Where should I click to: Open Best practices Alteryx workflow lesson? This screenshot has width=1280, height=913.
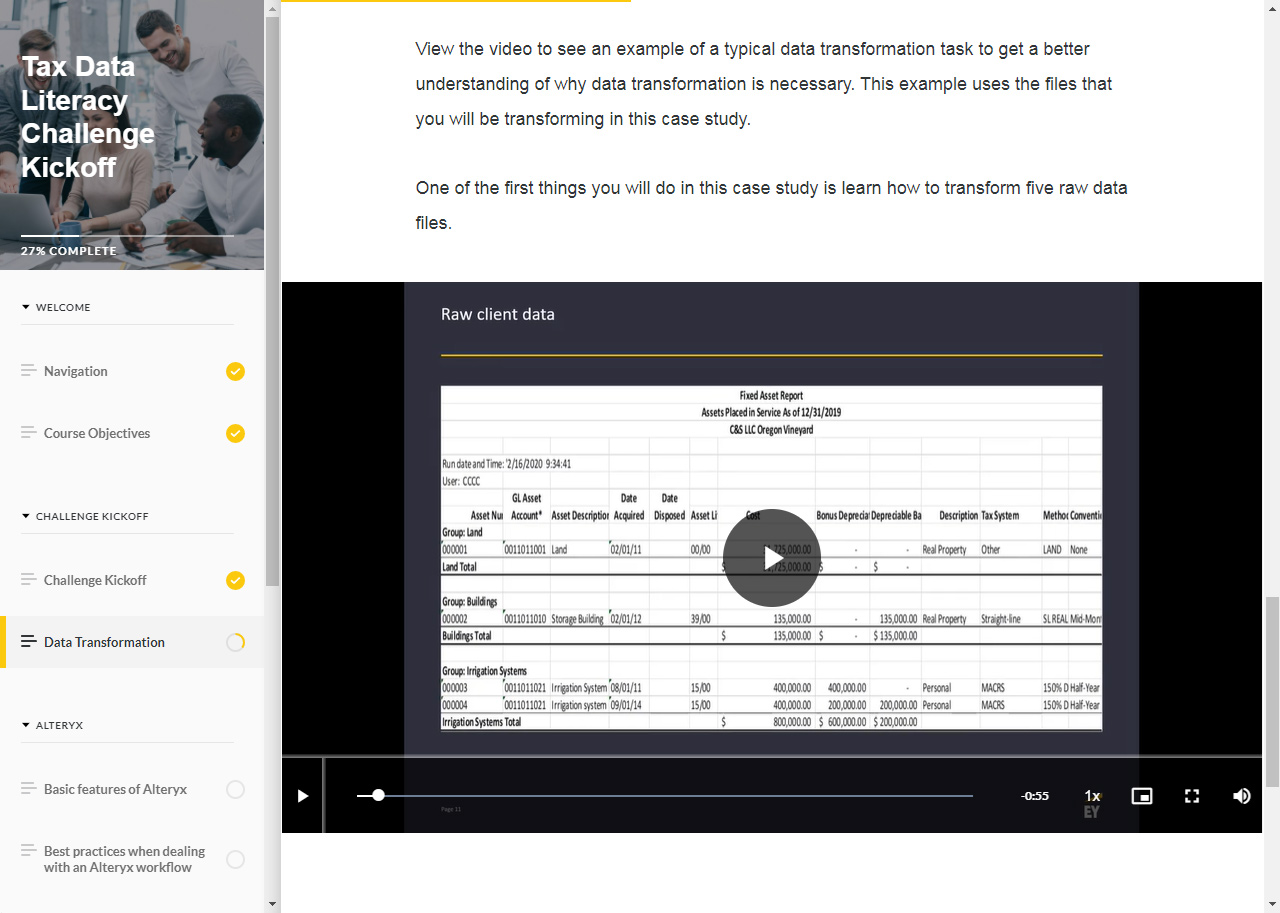coord(132,859)
